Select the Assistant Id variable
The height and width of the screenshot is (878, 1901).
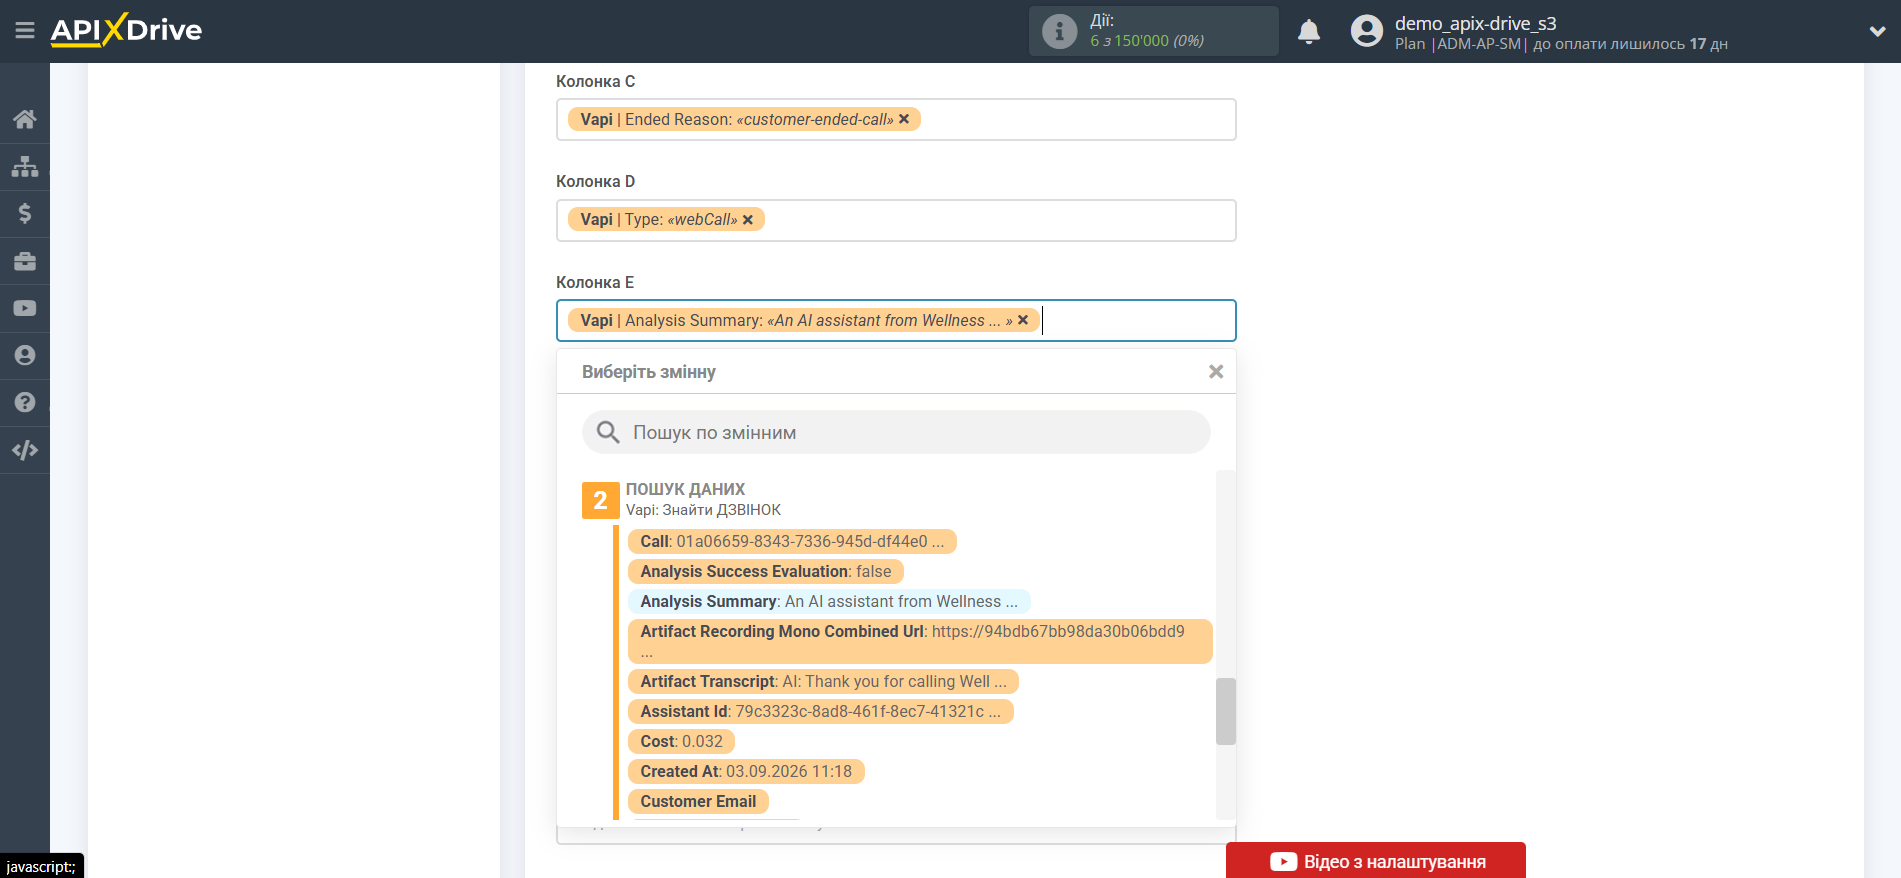[821, 711]
